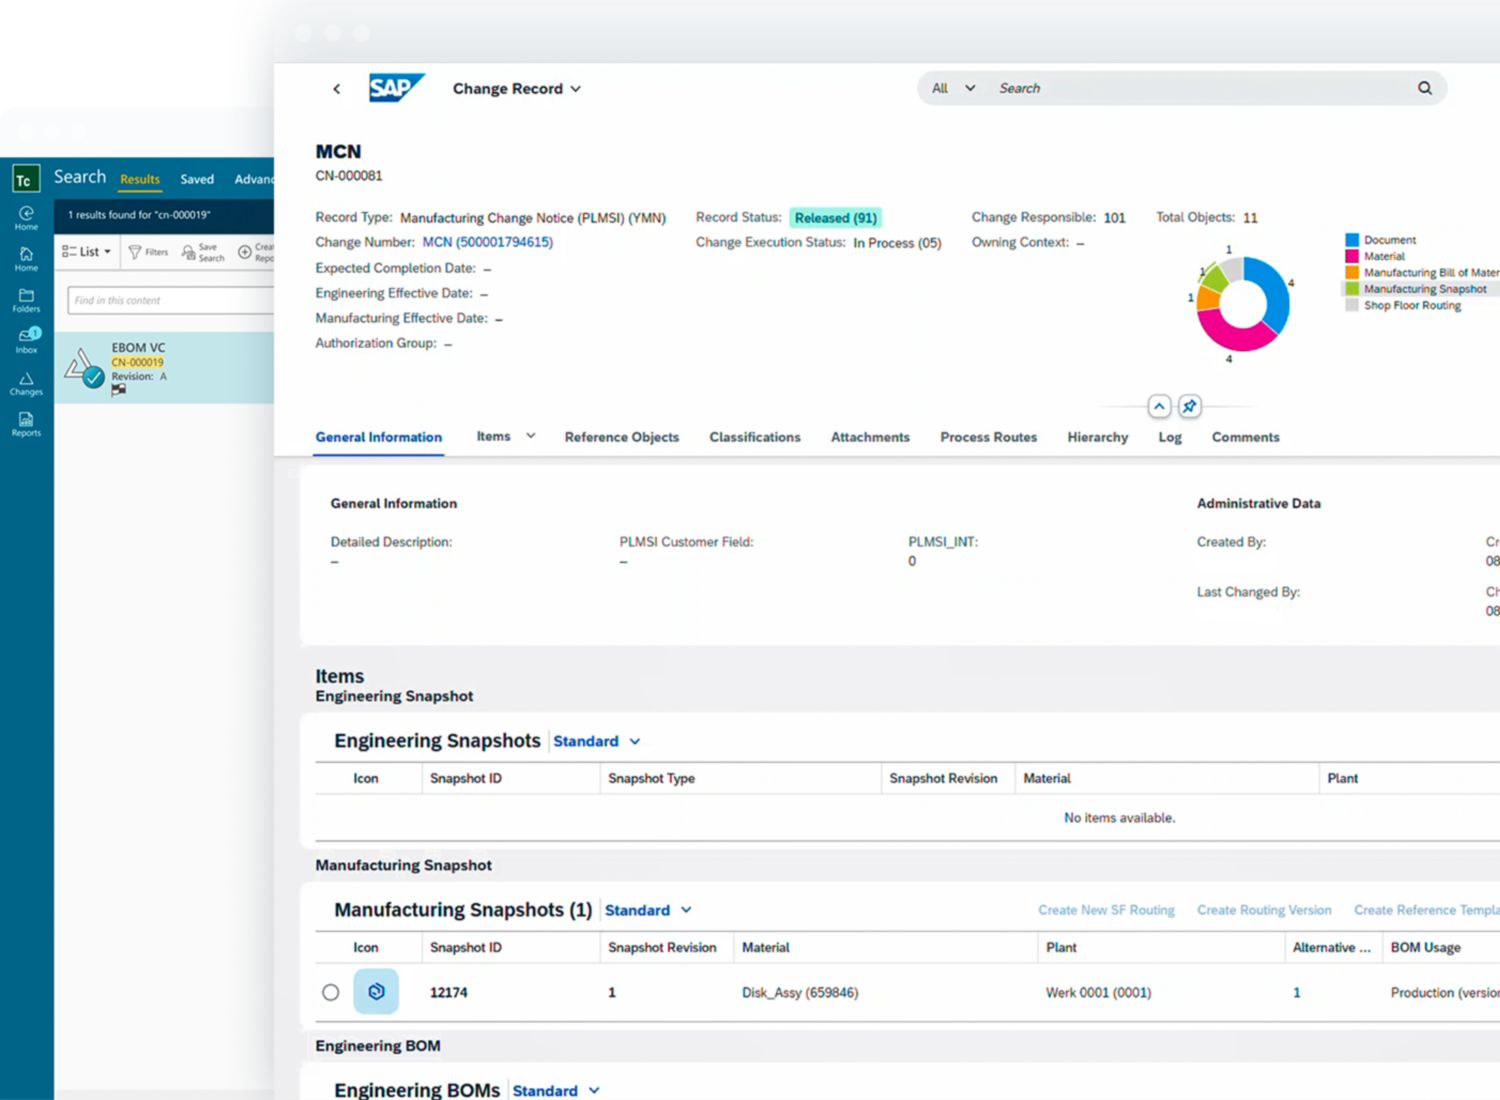Collapse the header using the up chevron
Screen dimensions: 1500x1100
click(x=1159, y=406)
